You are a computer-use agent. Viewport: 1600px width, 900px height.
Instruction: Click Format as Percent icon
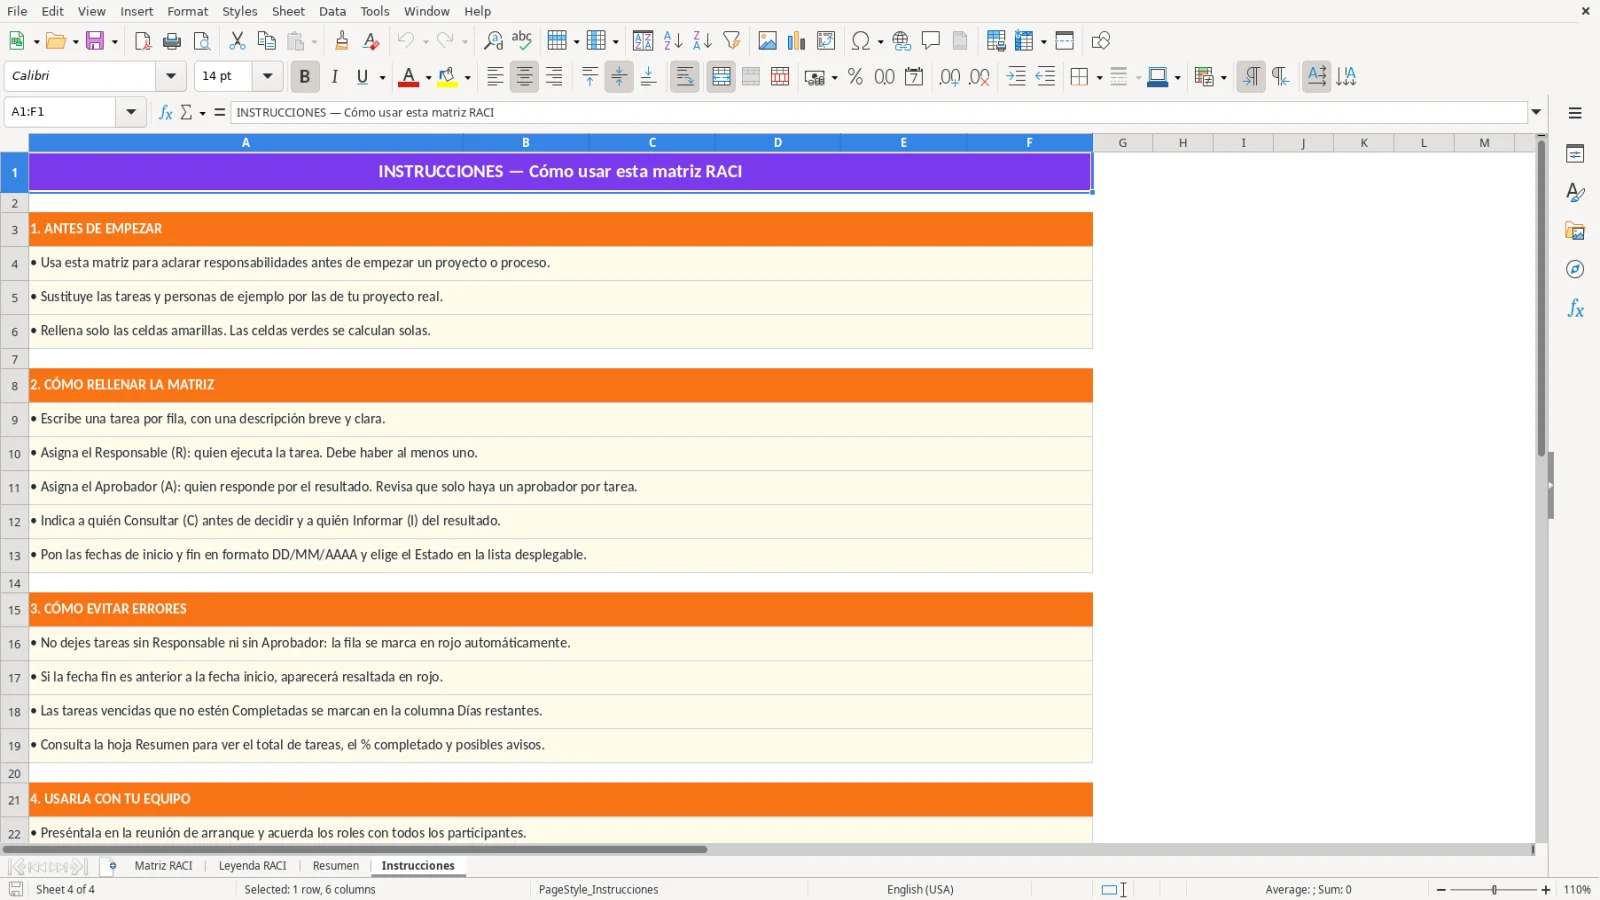[855, 77]
